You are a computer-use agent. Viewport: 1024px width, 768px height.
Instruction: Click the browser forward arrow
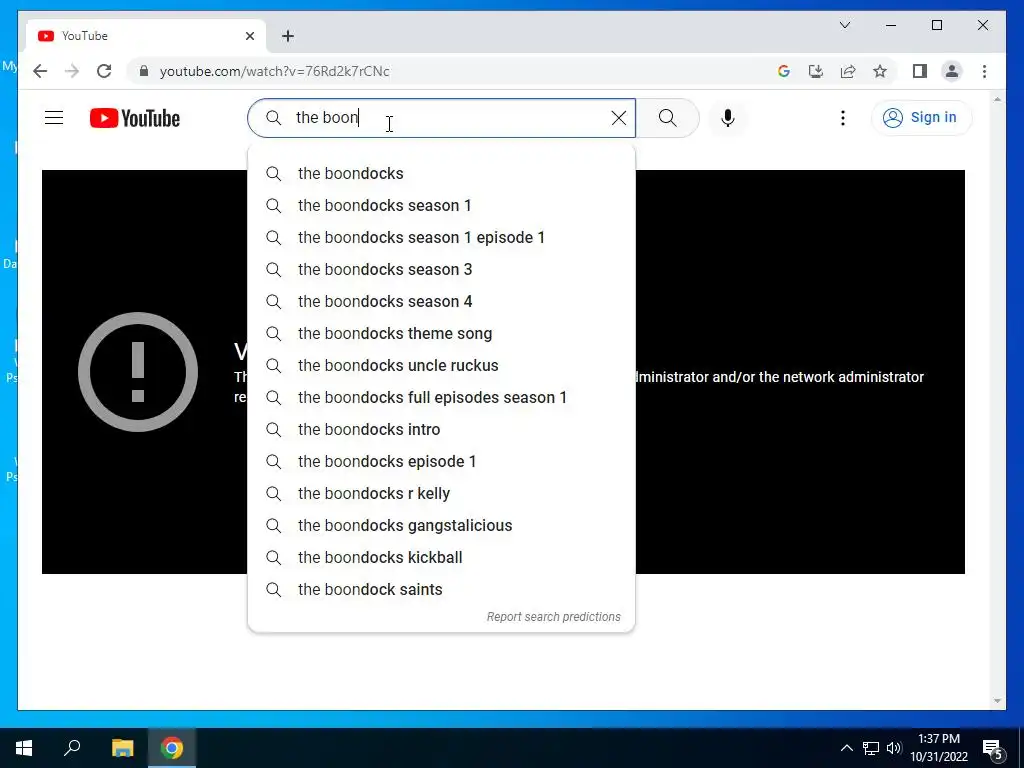(x=72, y=71)
